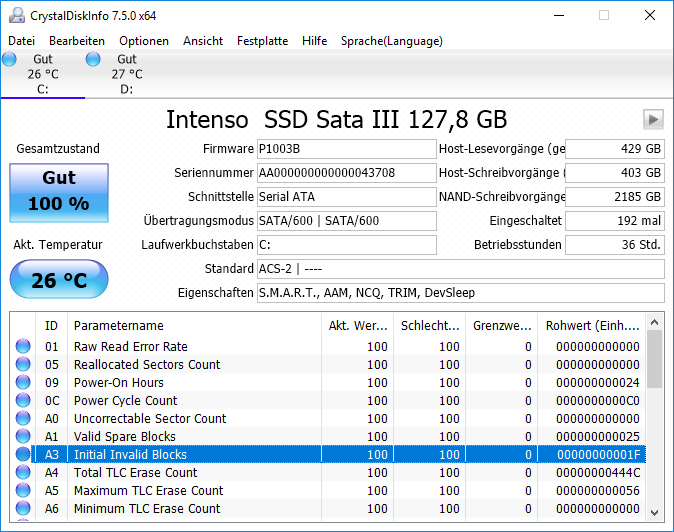Viewport: 674px width, 532px height.
Task: Open the Datei menu
Action: point(21,41)
